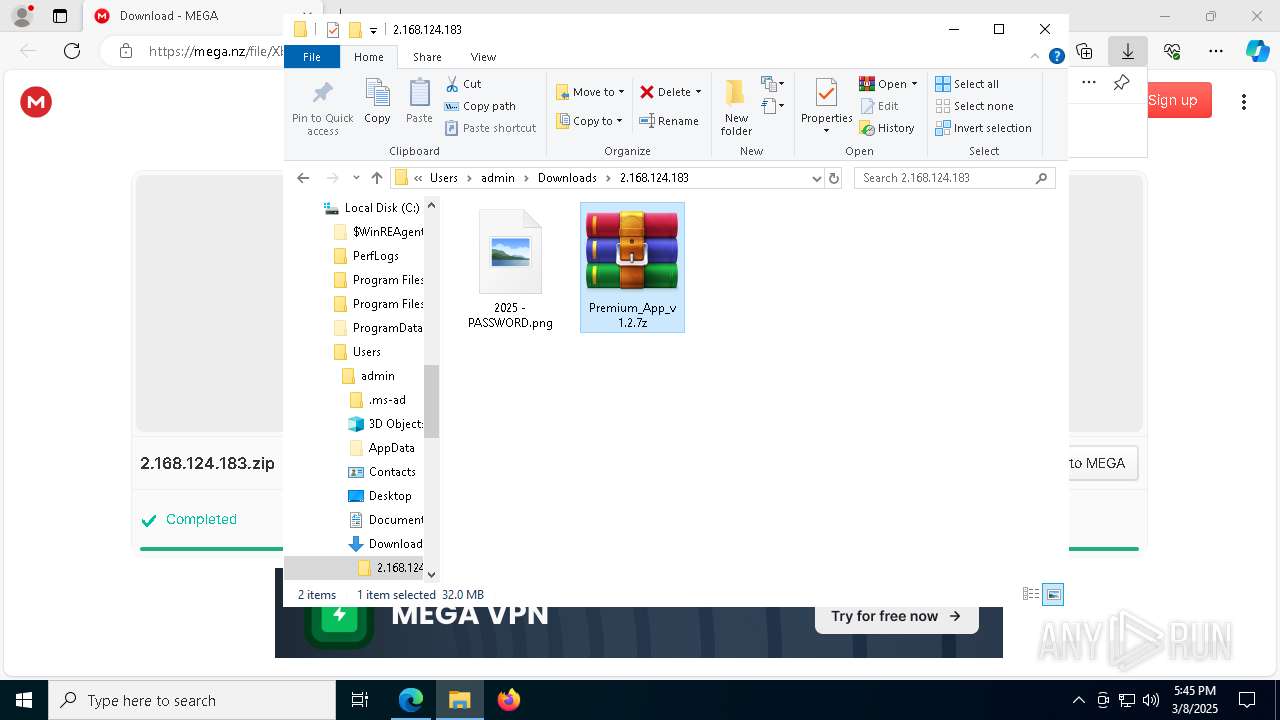Create a New folder
The width and height of the screenshot is (1280, 720).
click(x=736, y=108)
